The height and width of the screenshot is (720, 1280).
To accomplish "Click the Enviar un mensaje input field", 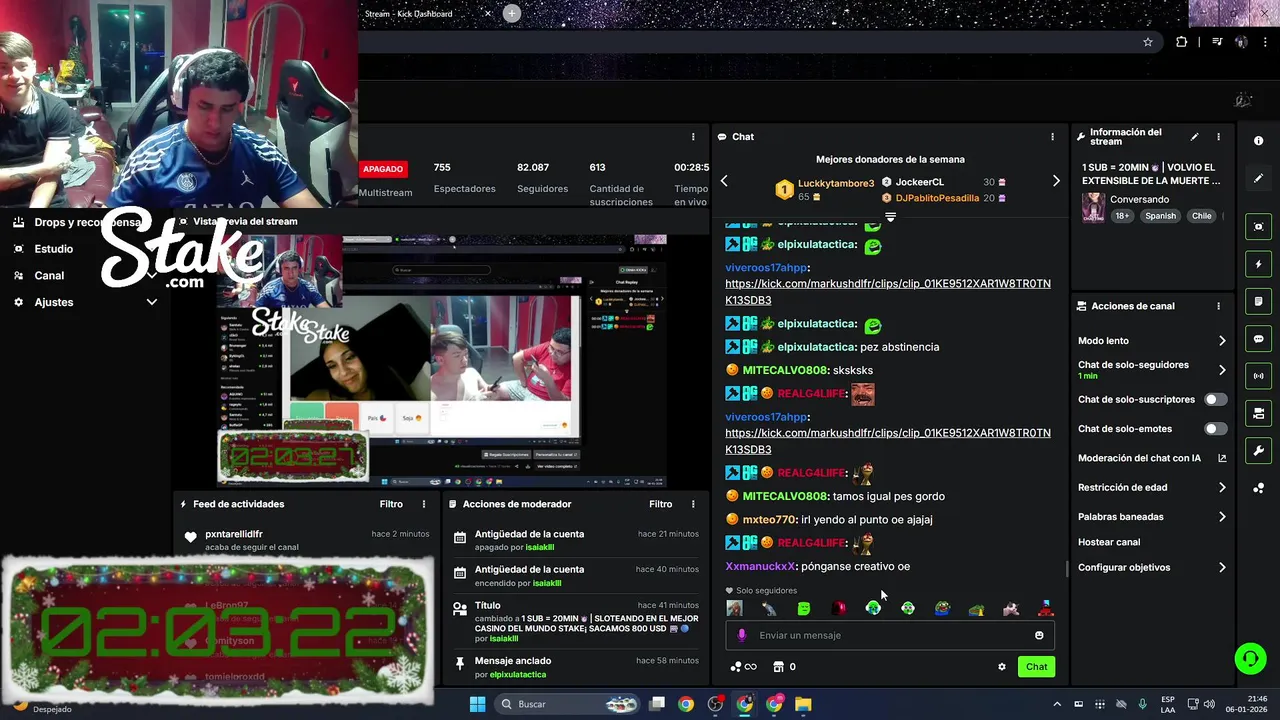I will [x=890, y=635].
